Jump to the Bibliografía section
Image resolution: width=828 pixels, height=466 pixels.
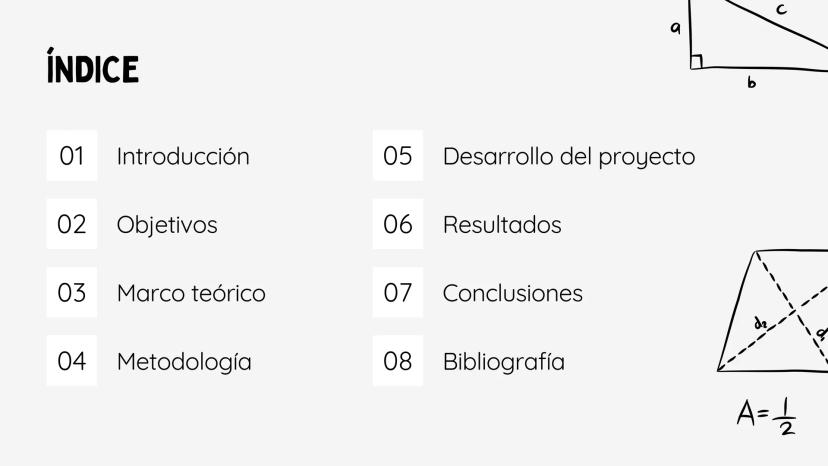503,361
